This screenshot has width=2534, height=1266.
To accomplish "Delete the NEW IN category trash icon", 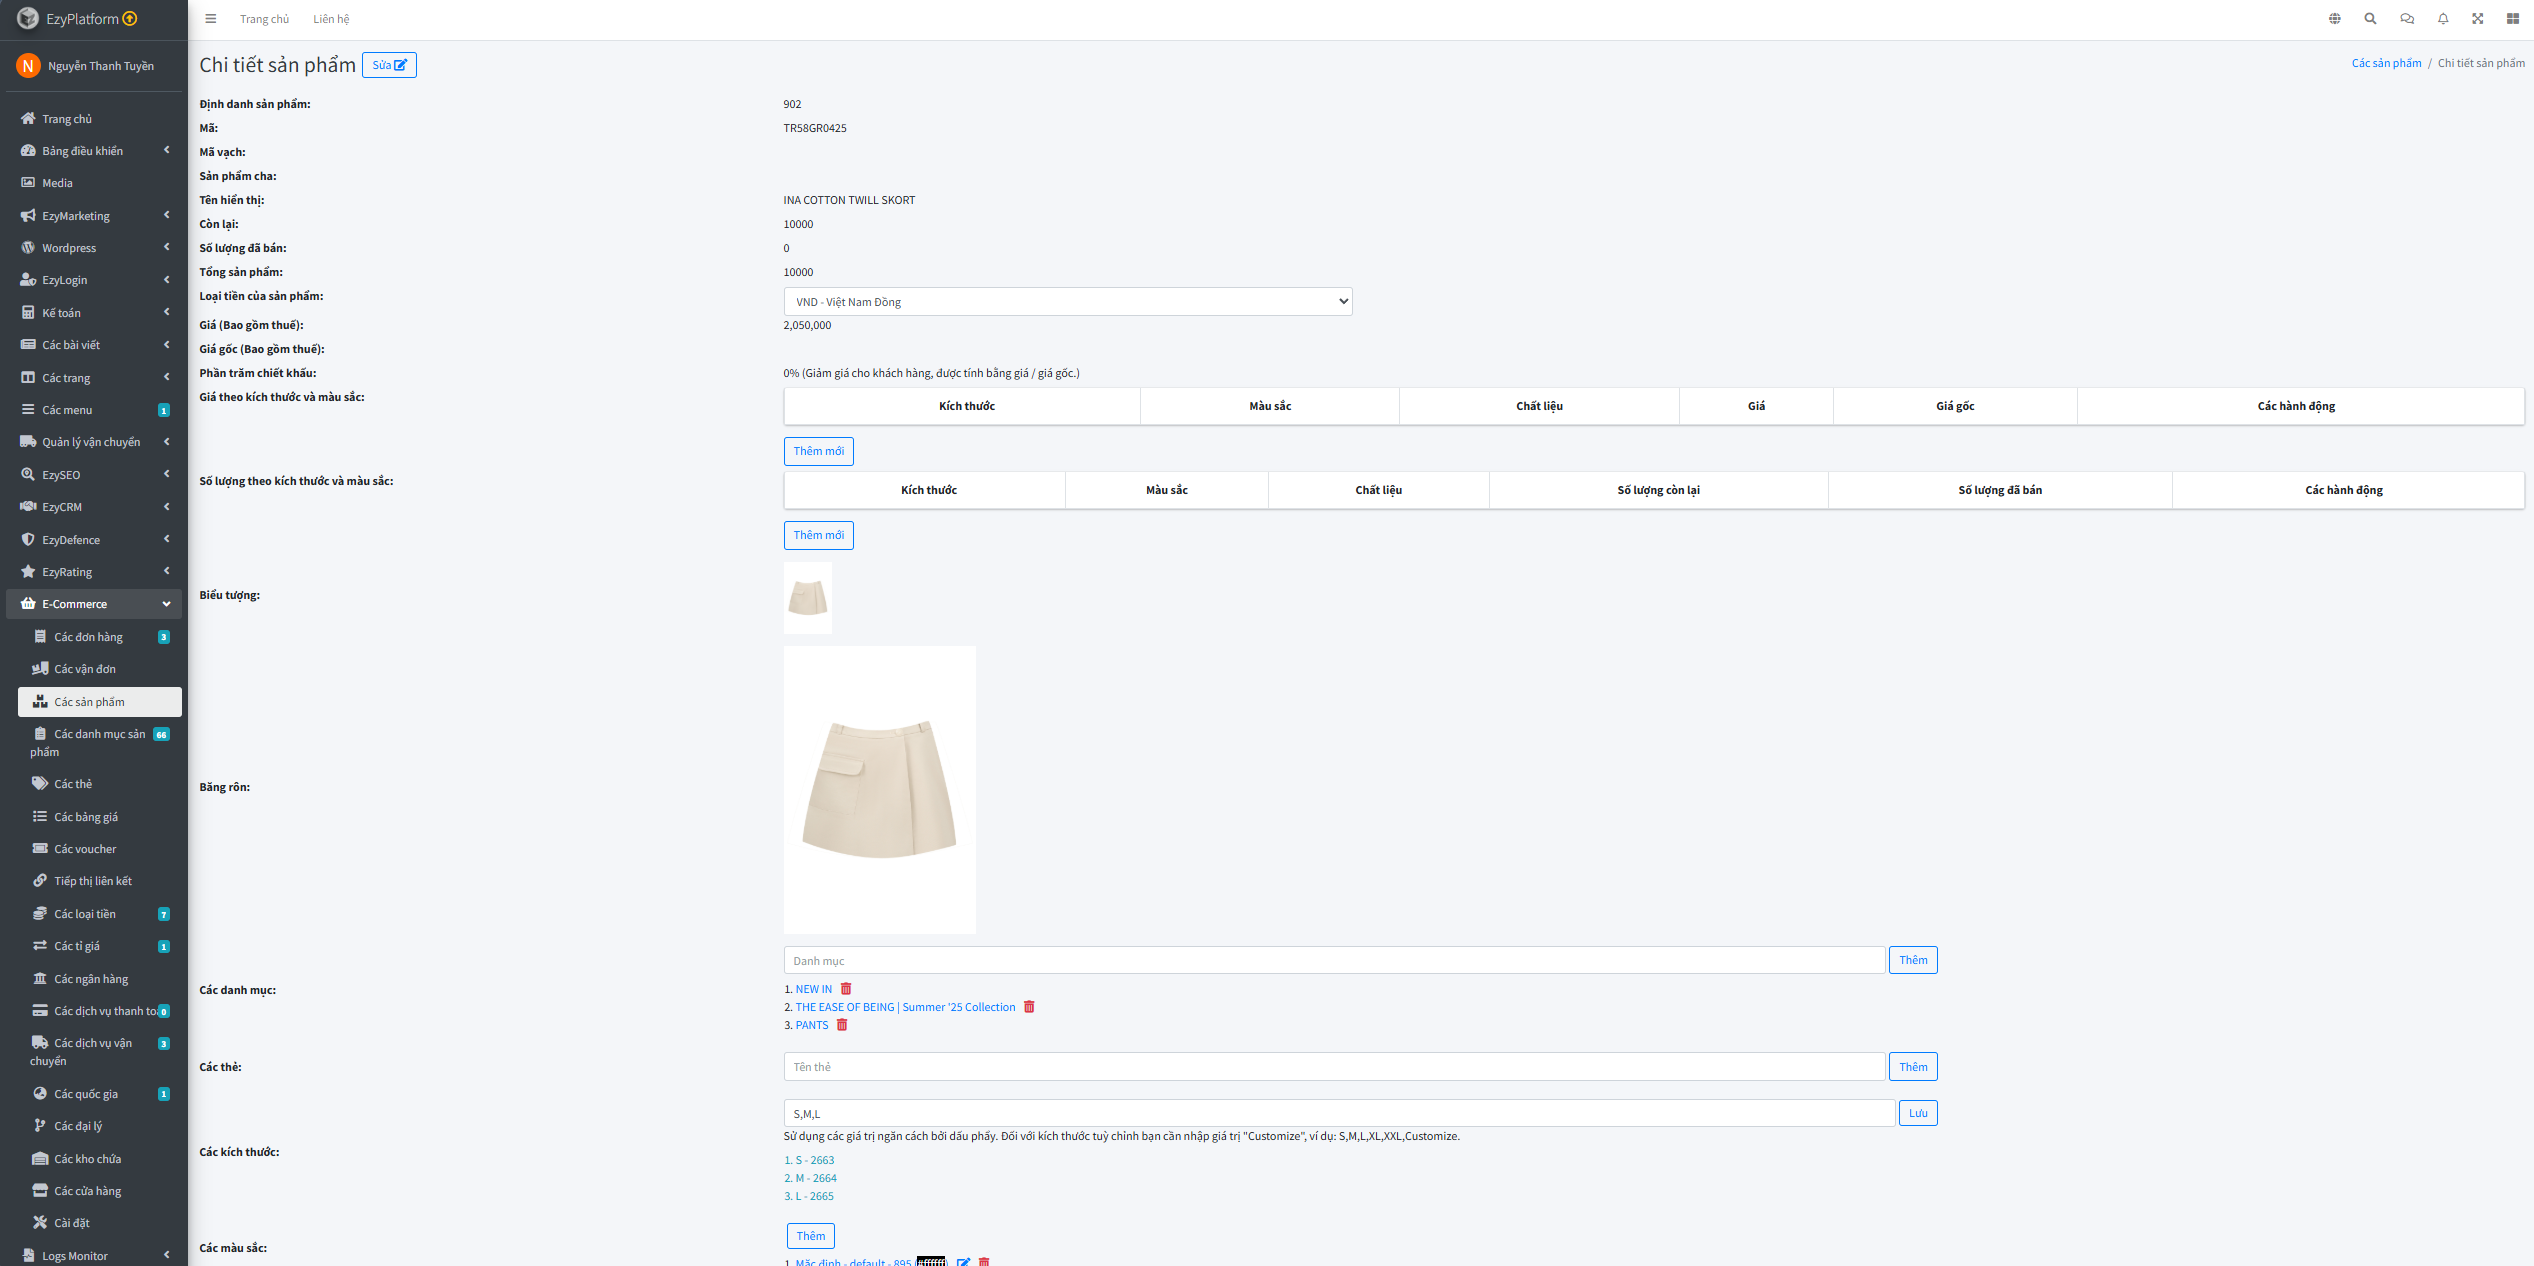I will 846,989.
